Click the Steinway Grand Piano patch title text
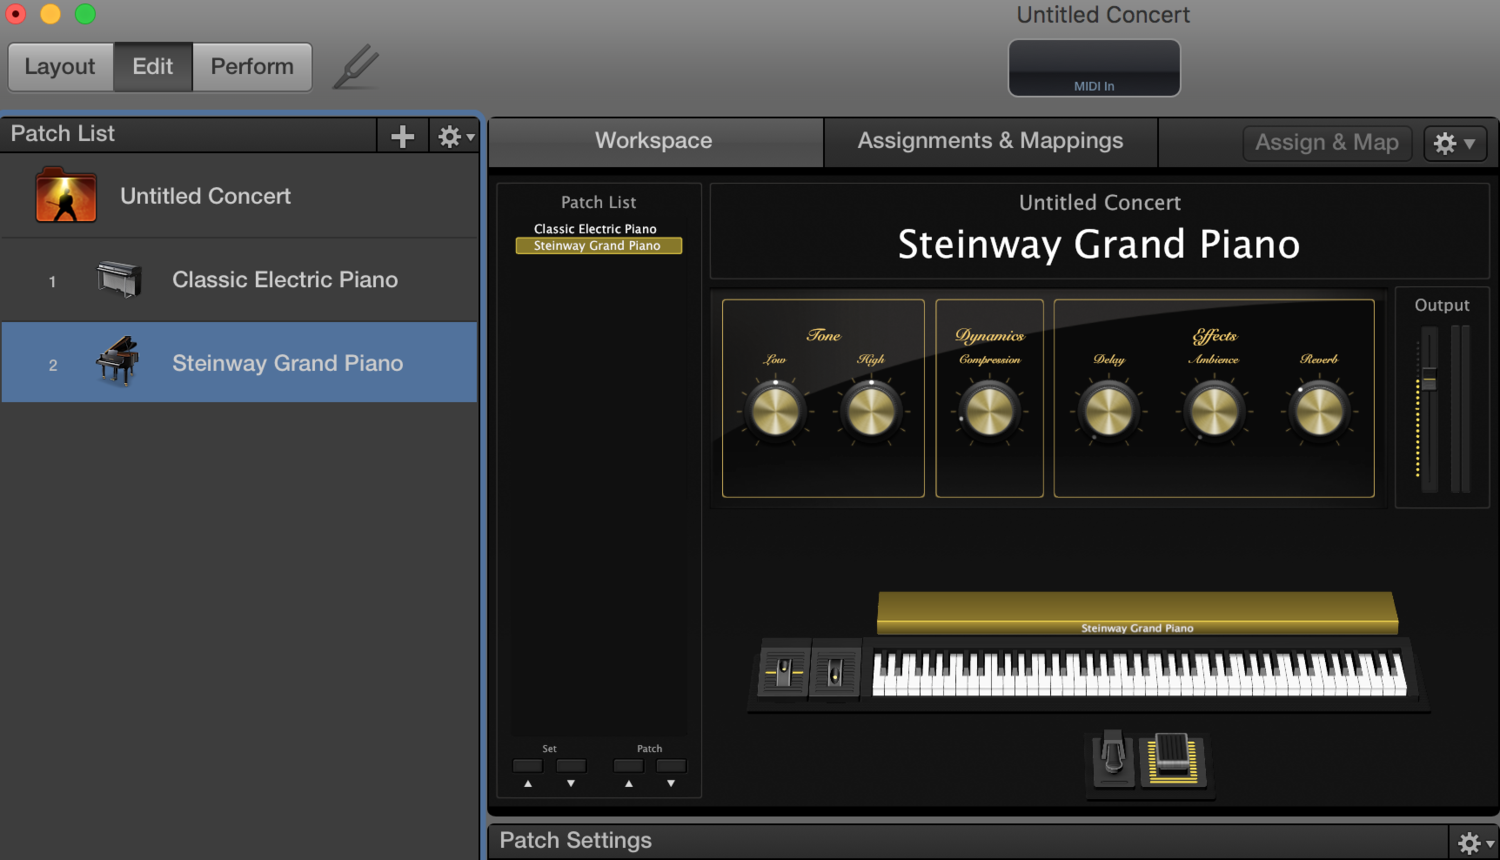This screenshot has height=860, width=1500. tap(1099, 245)
